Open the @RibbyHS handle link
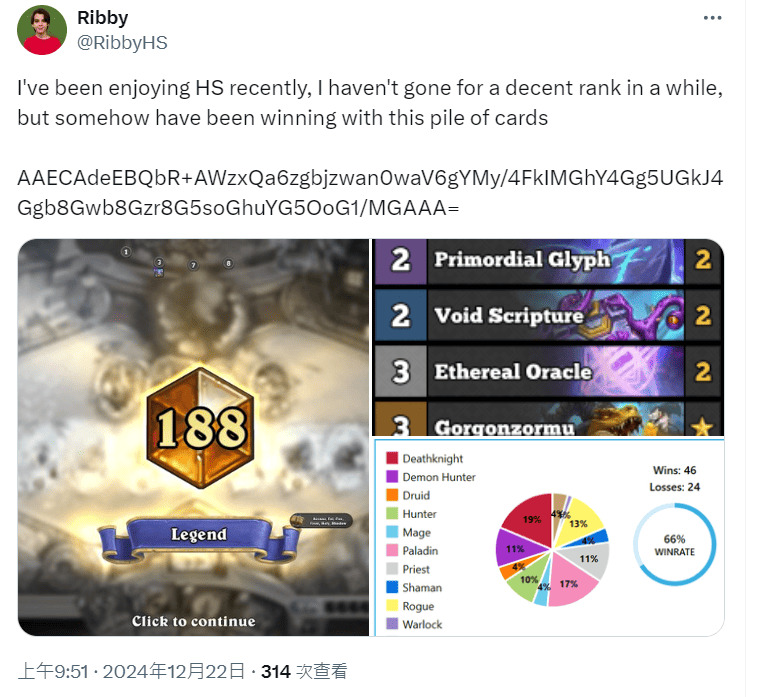 [122, 43]
